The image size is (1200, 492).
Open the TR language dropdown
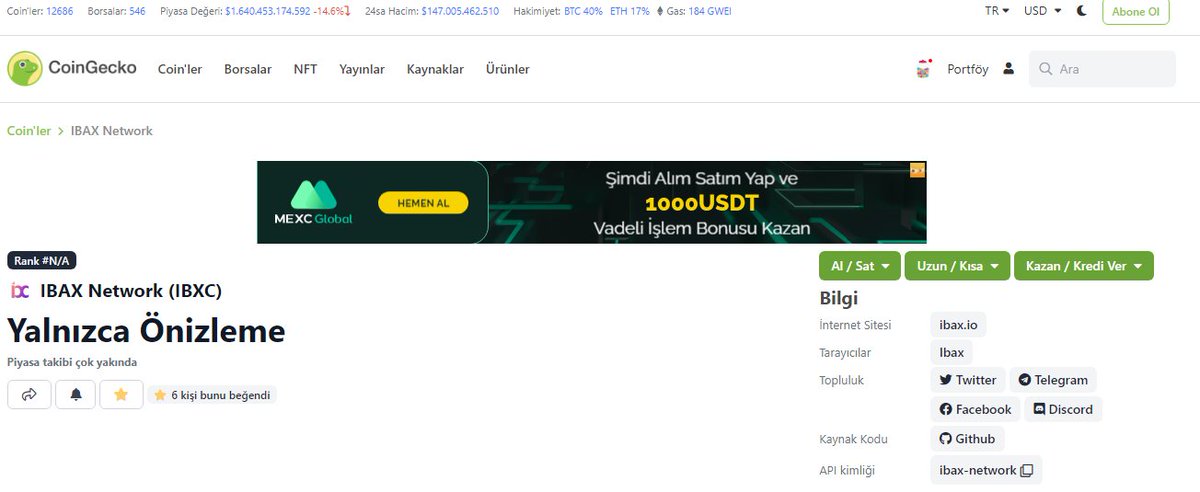click(x=997, y=11)
